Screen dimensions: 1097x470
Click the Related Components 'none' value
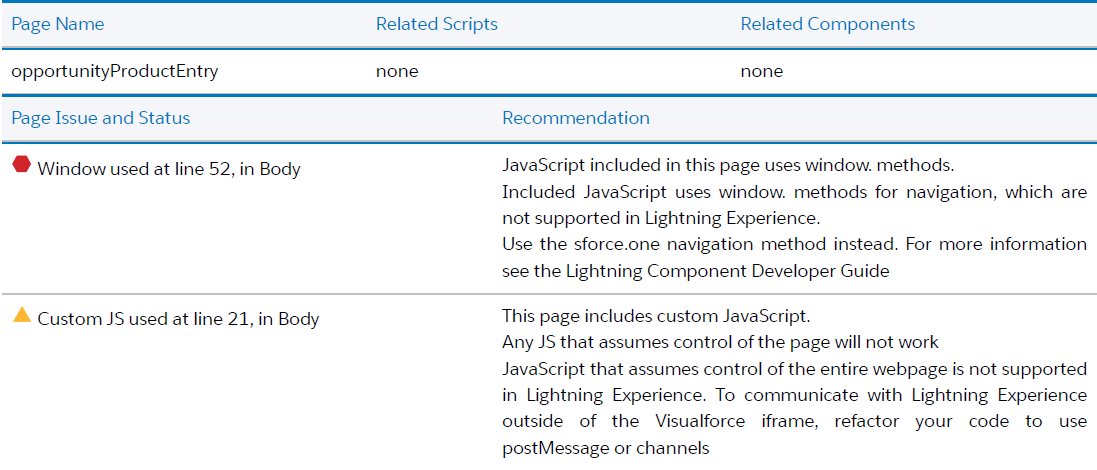click(761, 71)
